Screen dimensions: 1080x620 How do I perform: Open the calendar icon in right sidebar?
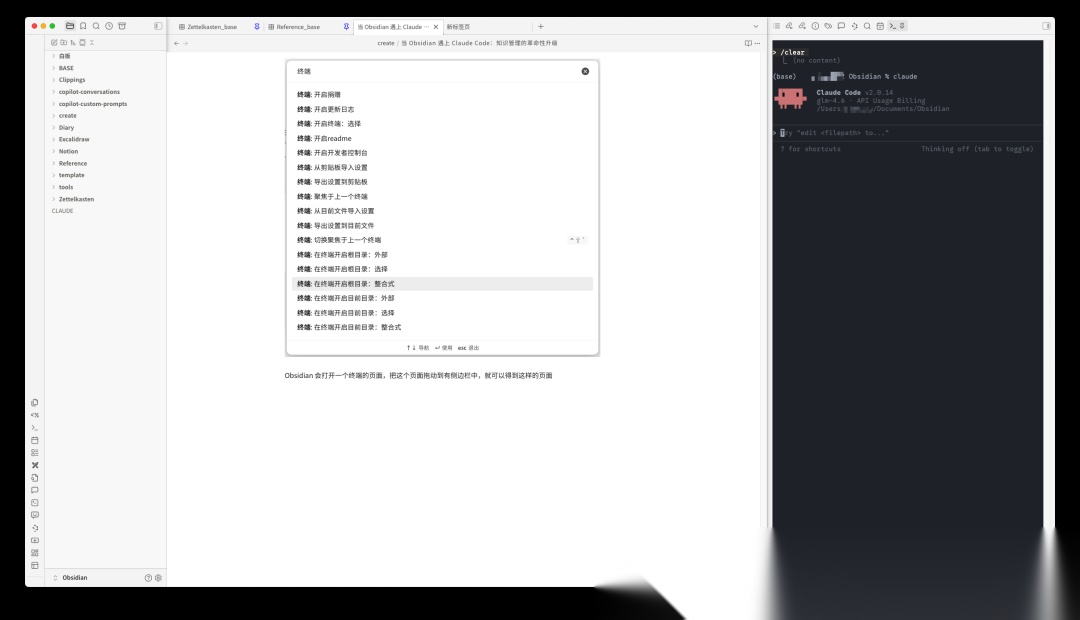click(x=880, y=26)
